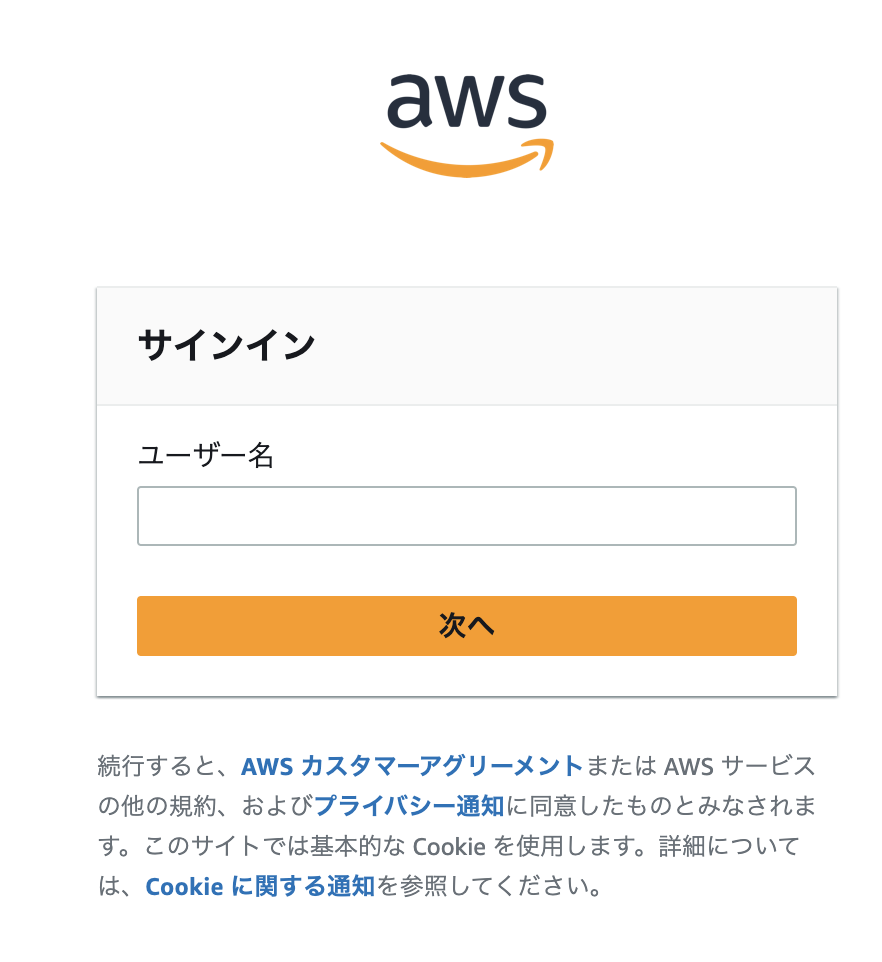Image resolution: width=882 pixels, height=962 pixels.
Task: Focus the ユーザー名 text input field
Action: tap(467, 516)
